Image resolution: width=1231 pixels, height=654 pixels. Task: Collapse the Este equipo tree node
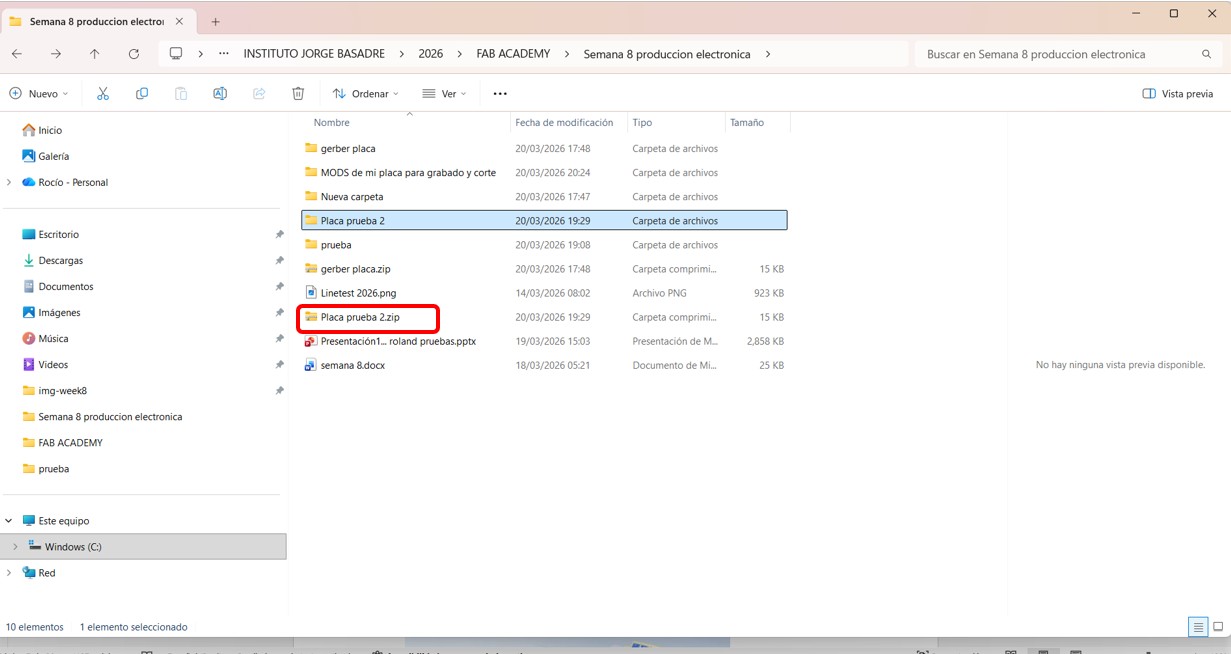[9, 521]
